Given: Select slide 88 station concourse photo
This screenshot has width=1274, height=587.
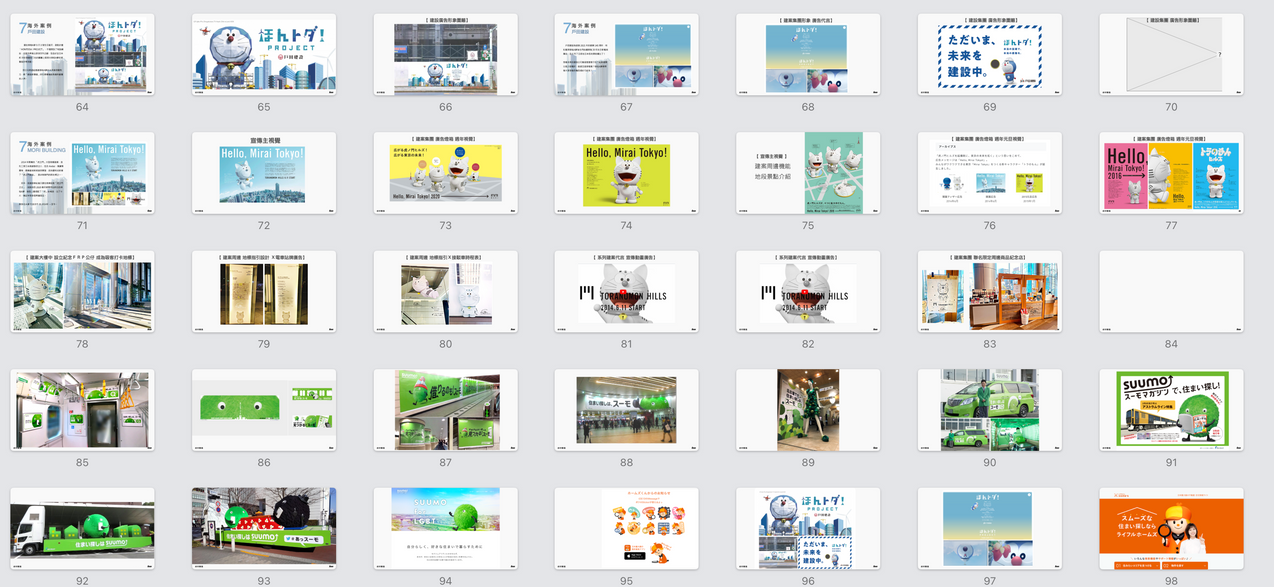Looking at the screenshot, I should click(x=627, y=411).
